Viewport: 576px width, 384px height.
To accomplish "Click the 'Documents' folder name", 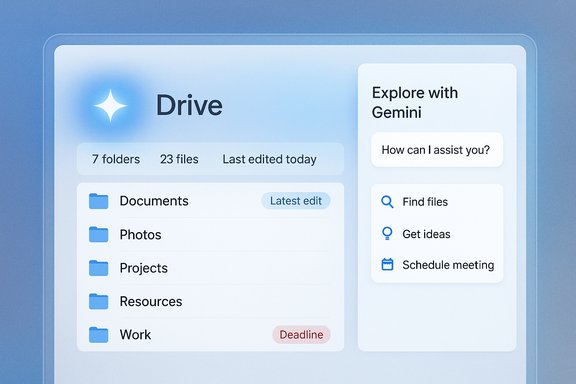I will (154, 201).
